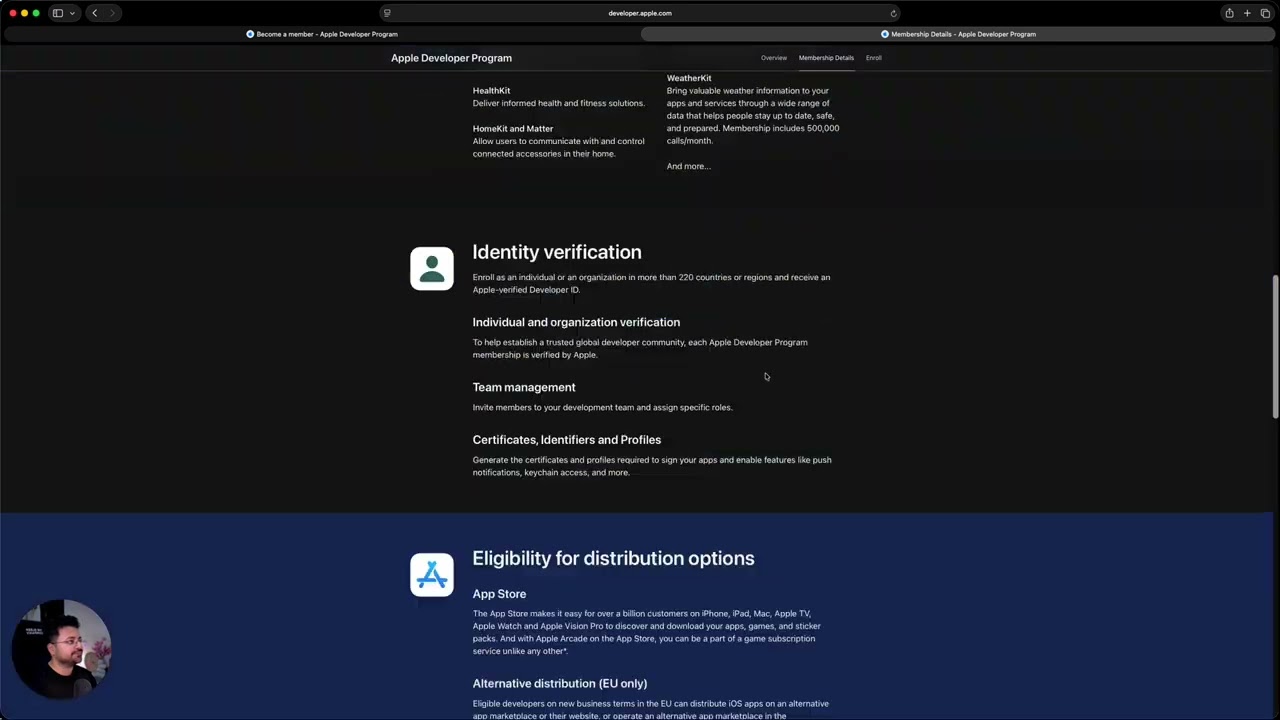Screen dimensions: 1280x720
Task: Open Membership Details nav link
Action: click(x=826, y=58)
